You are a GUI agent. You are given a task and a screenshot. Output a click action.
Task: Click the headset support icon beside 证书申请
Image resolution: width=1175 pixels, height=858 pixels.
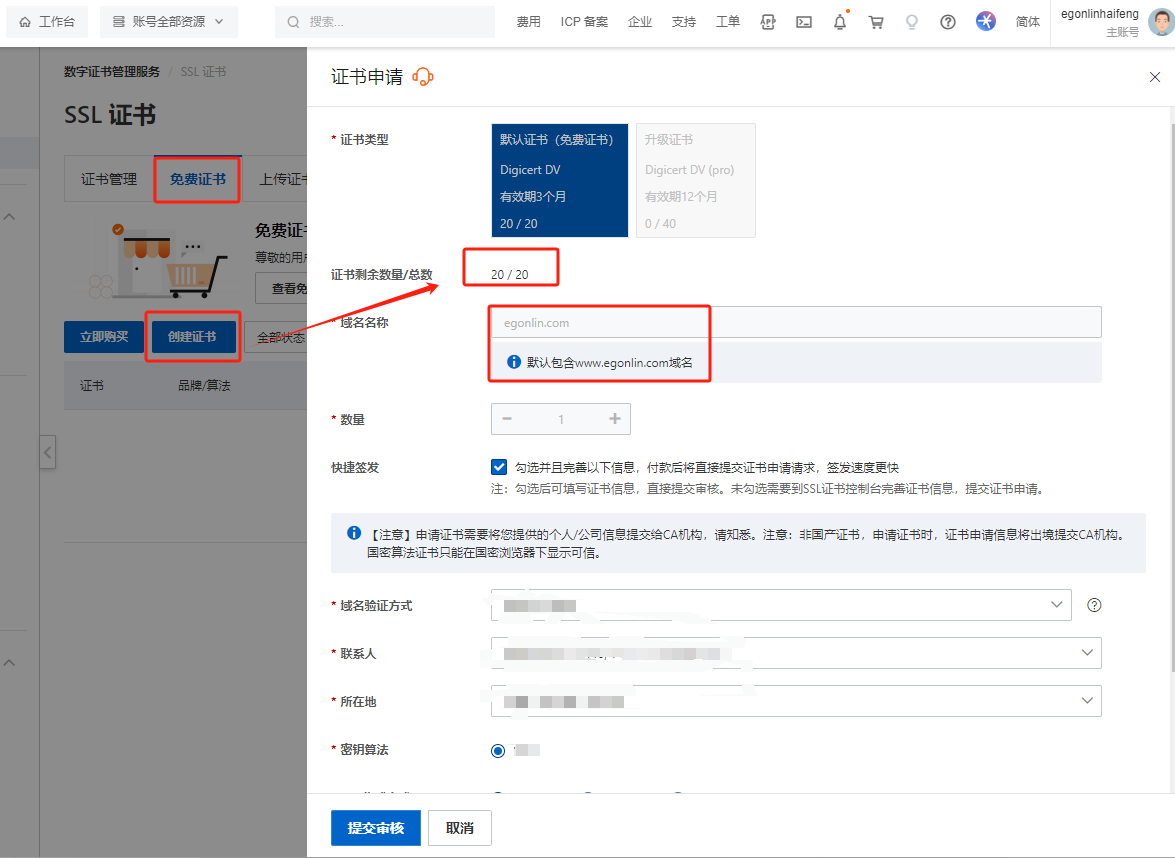click(423, 77)
